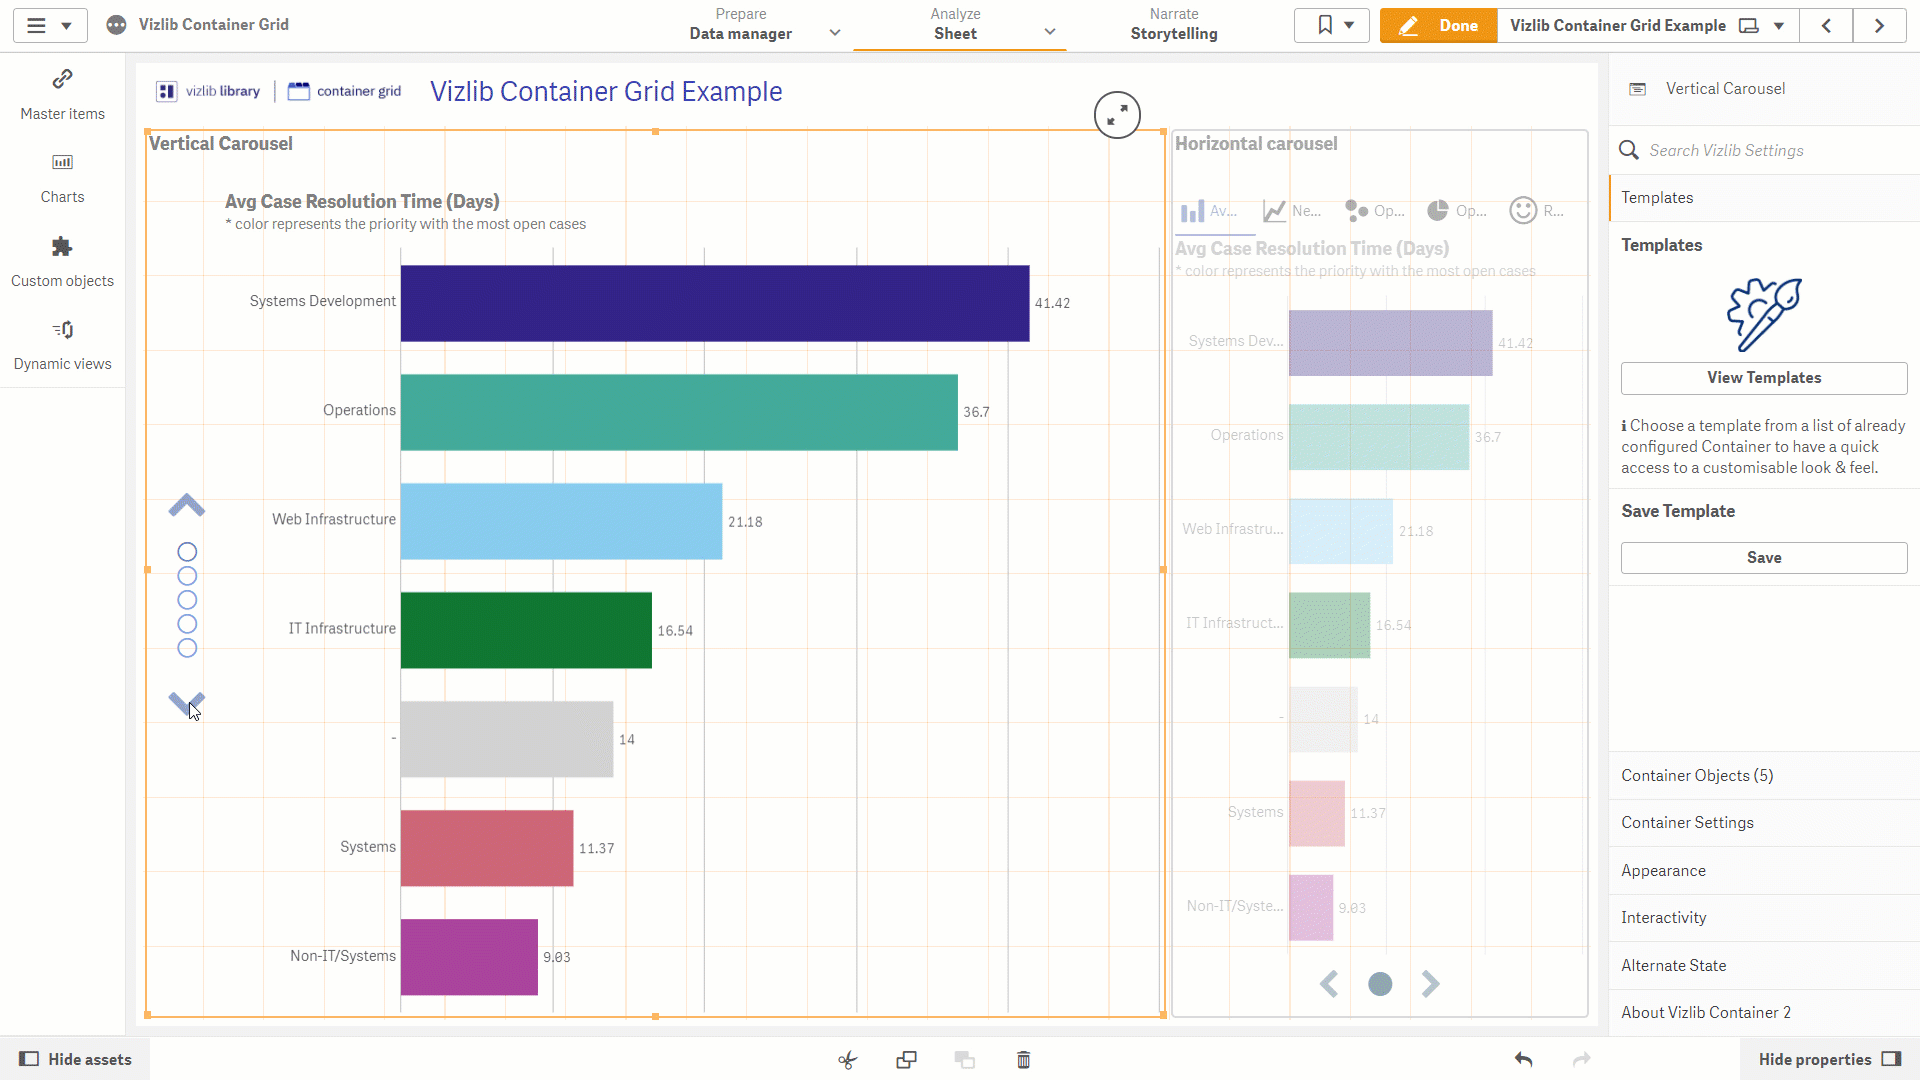Expand the Appearance section
The image size is (1920, 1080).
(1764, 871)
